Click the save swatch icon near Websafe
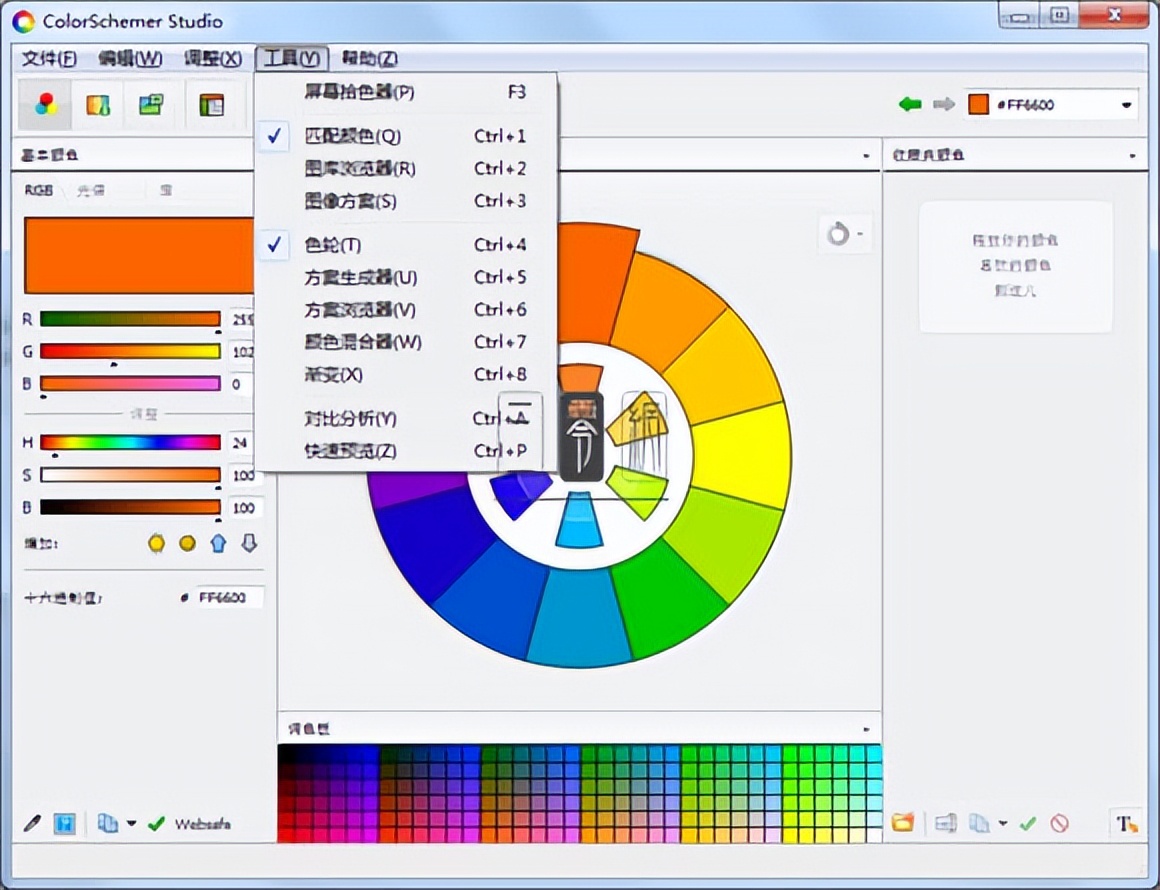 click(64, 822)
